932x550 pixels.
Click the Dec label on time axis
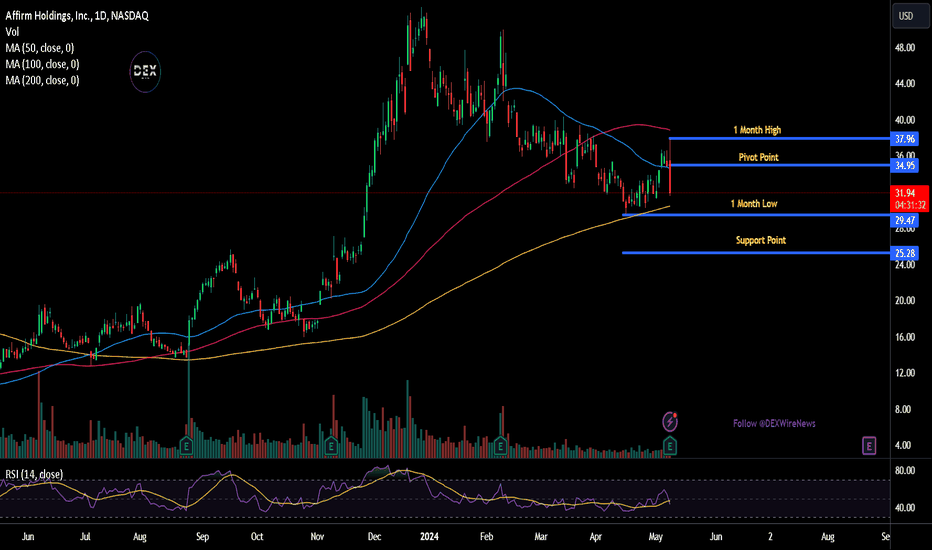[374, 536]
